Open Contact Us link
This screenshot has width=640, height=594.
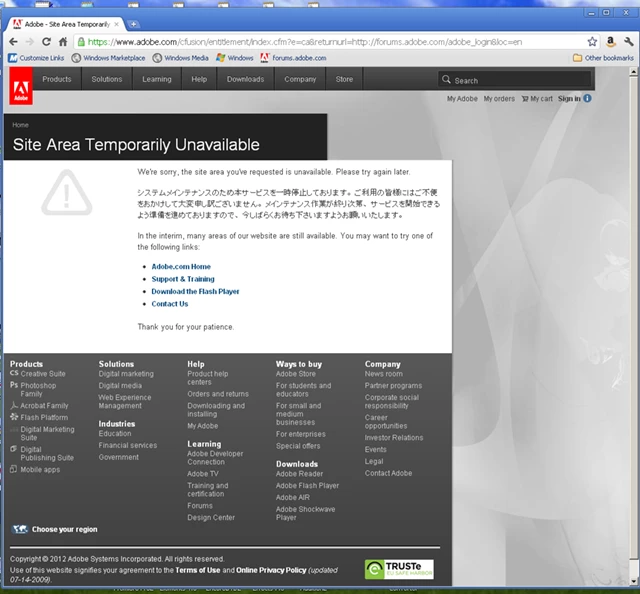click(170, 304)
